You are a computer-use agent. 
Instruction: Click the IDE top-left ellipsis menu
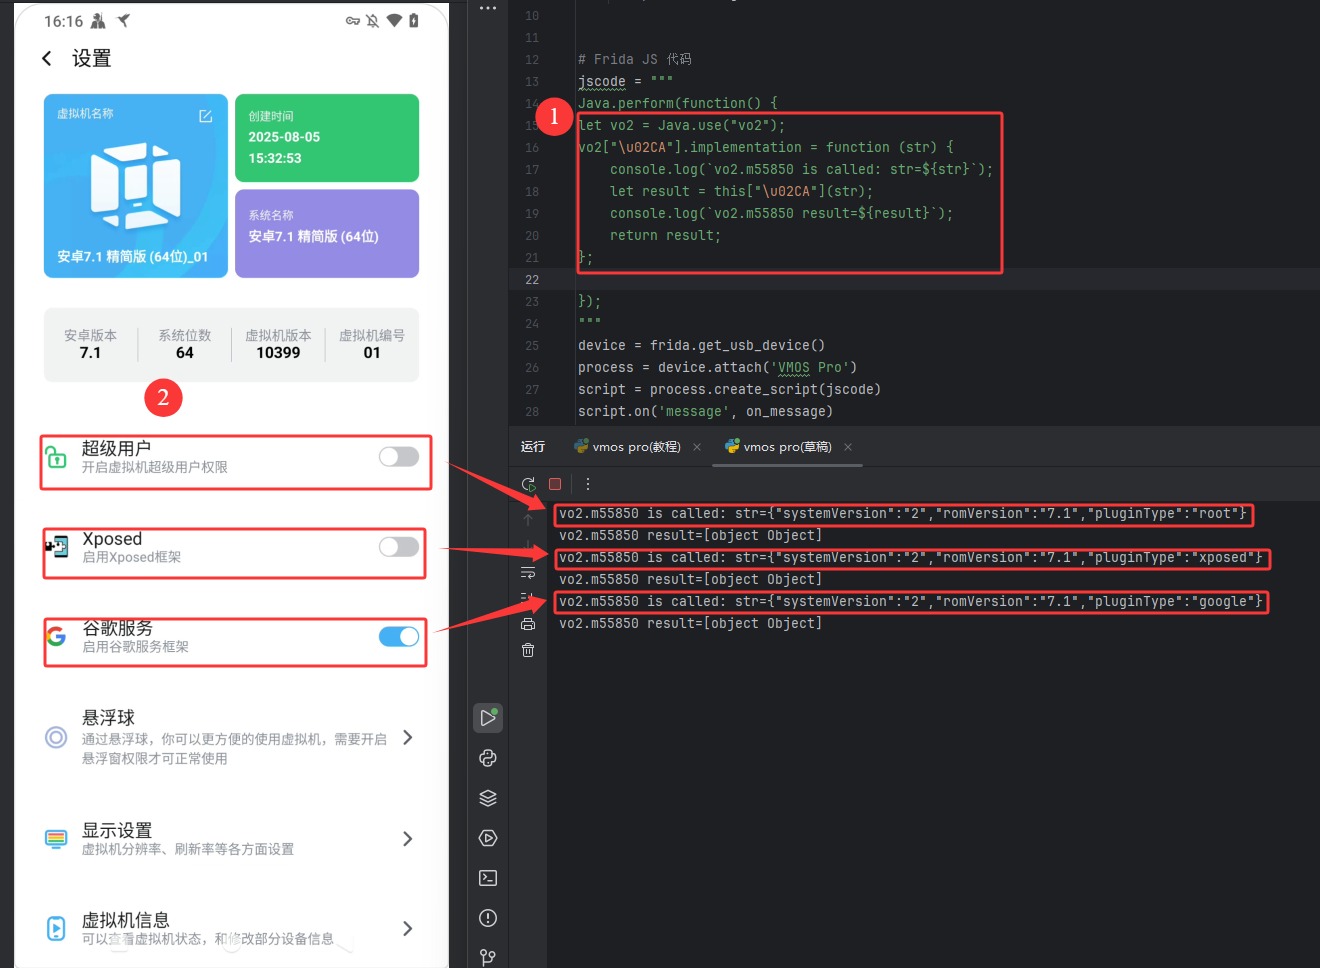pyautogui.click(x=488, y=8)
